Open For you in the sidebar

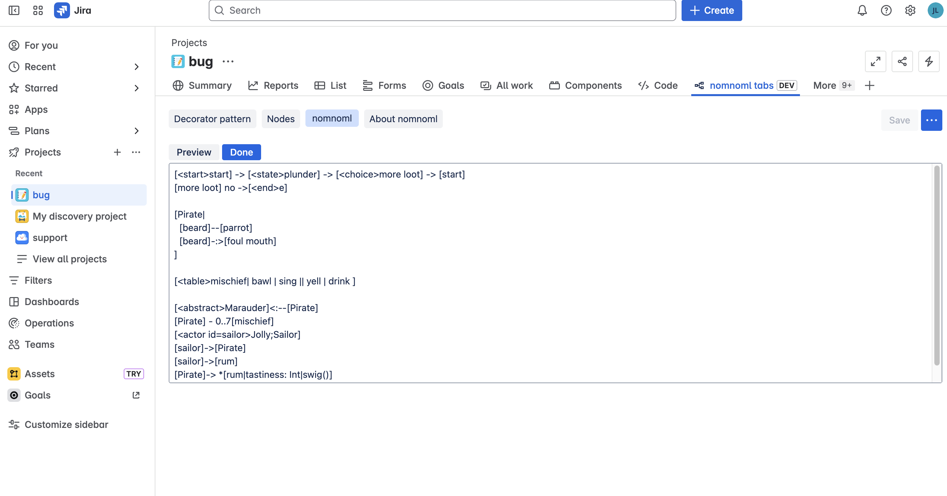tap(77, 45)
